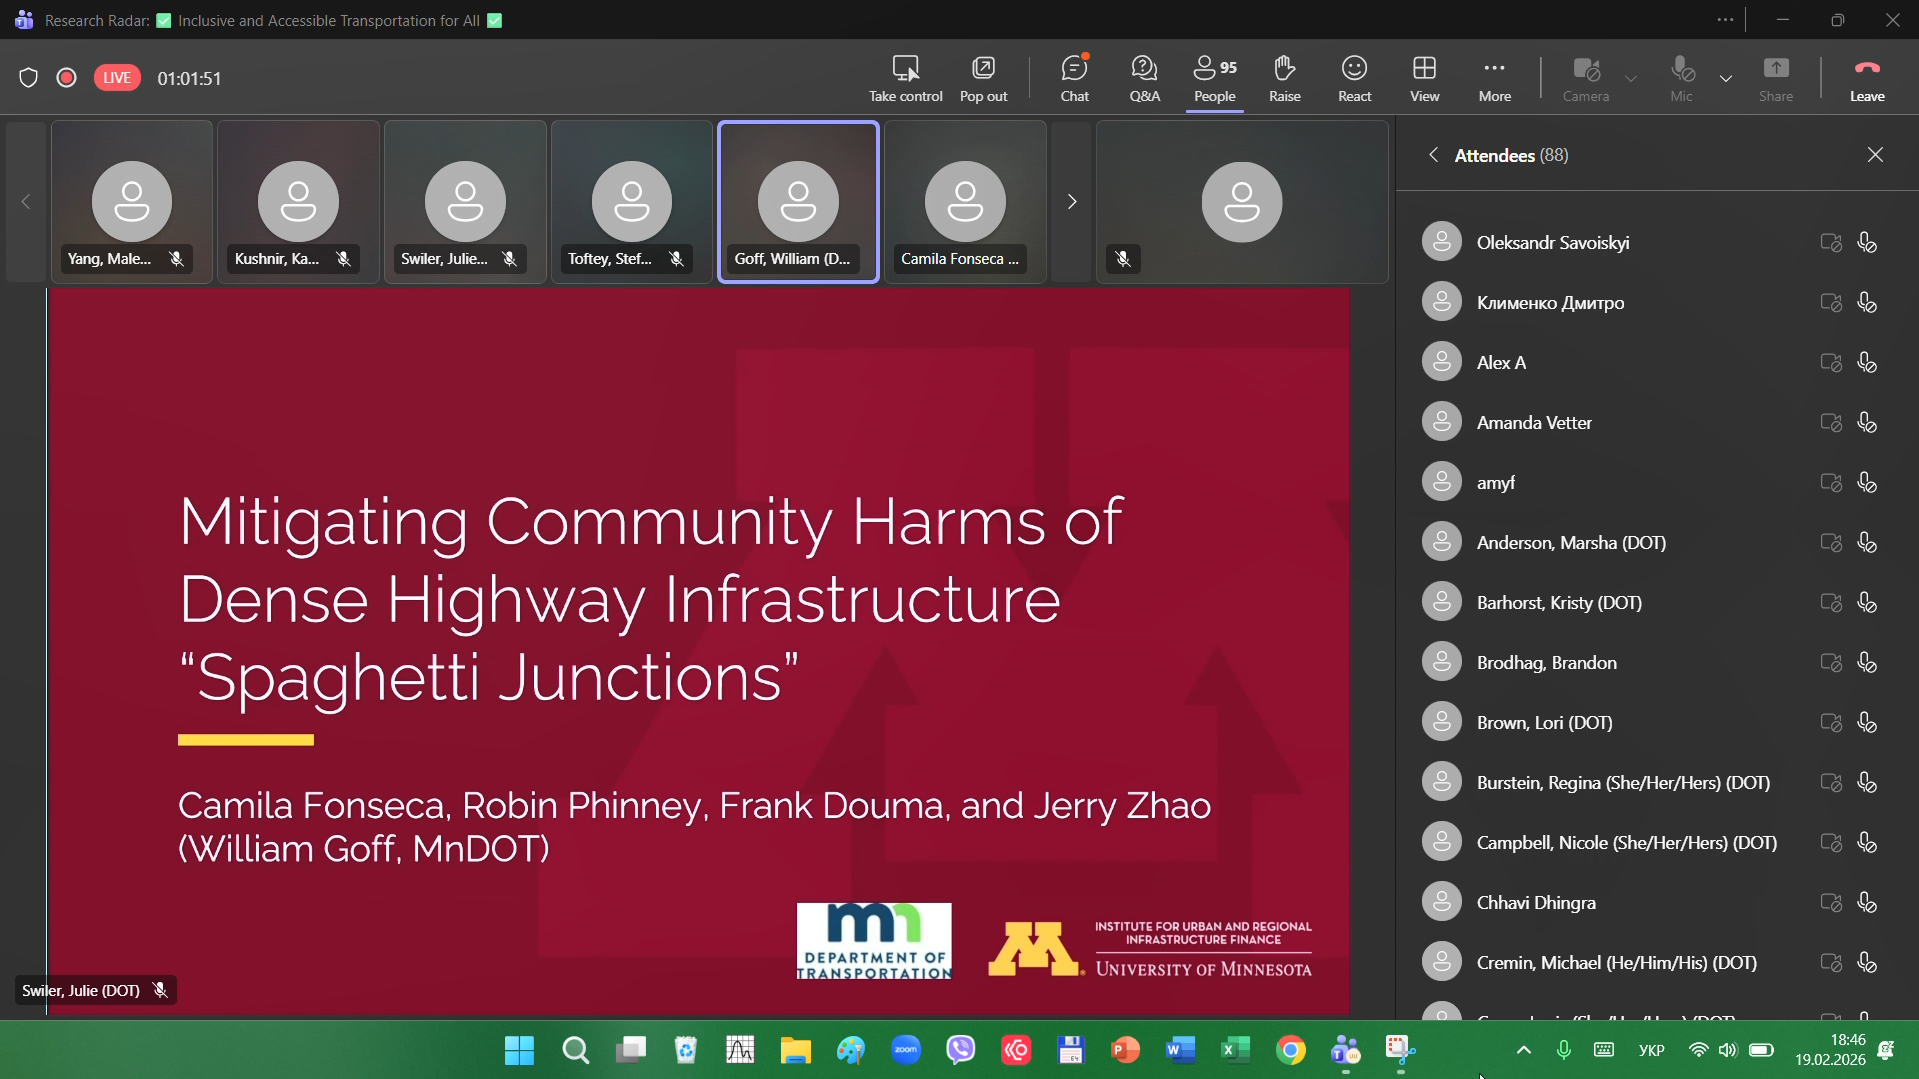This screenshot has width=1919, height=1079.
Task: Select Goff, William participant tile
Action: pos(798,202)
